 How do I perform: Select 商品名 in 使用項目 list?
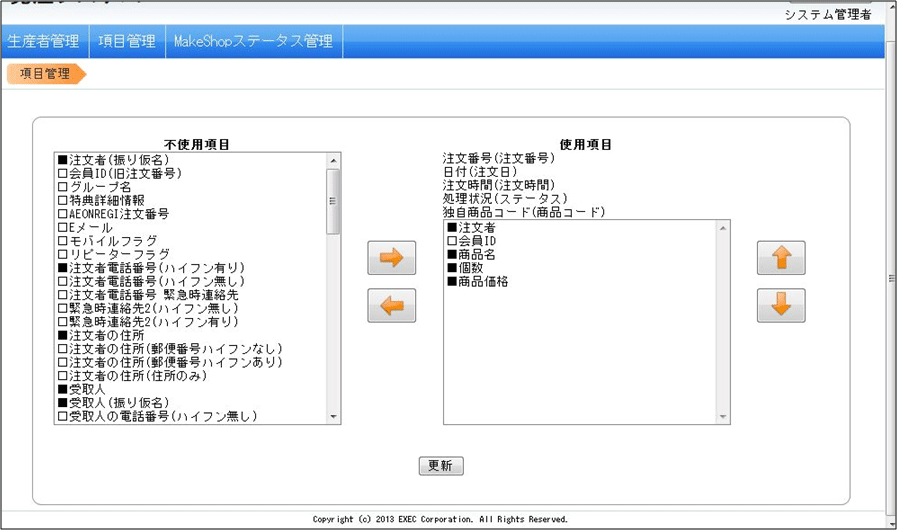pos(471,254)
